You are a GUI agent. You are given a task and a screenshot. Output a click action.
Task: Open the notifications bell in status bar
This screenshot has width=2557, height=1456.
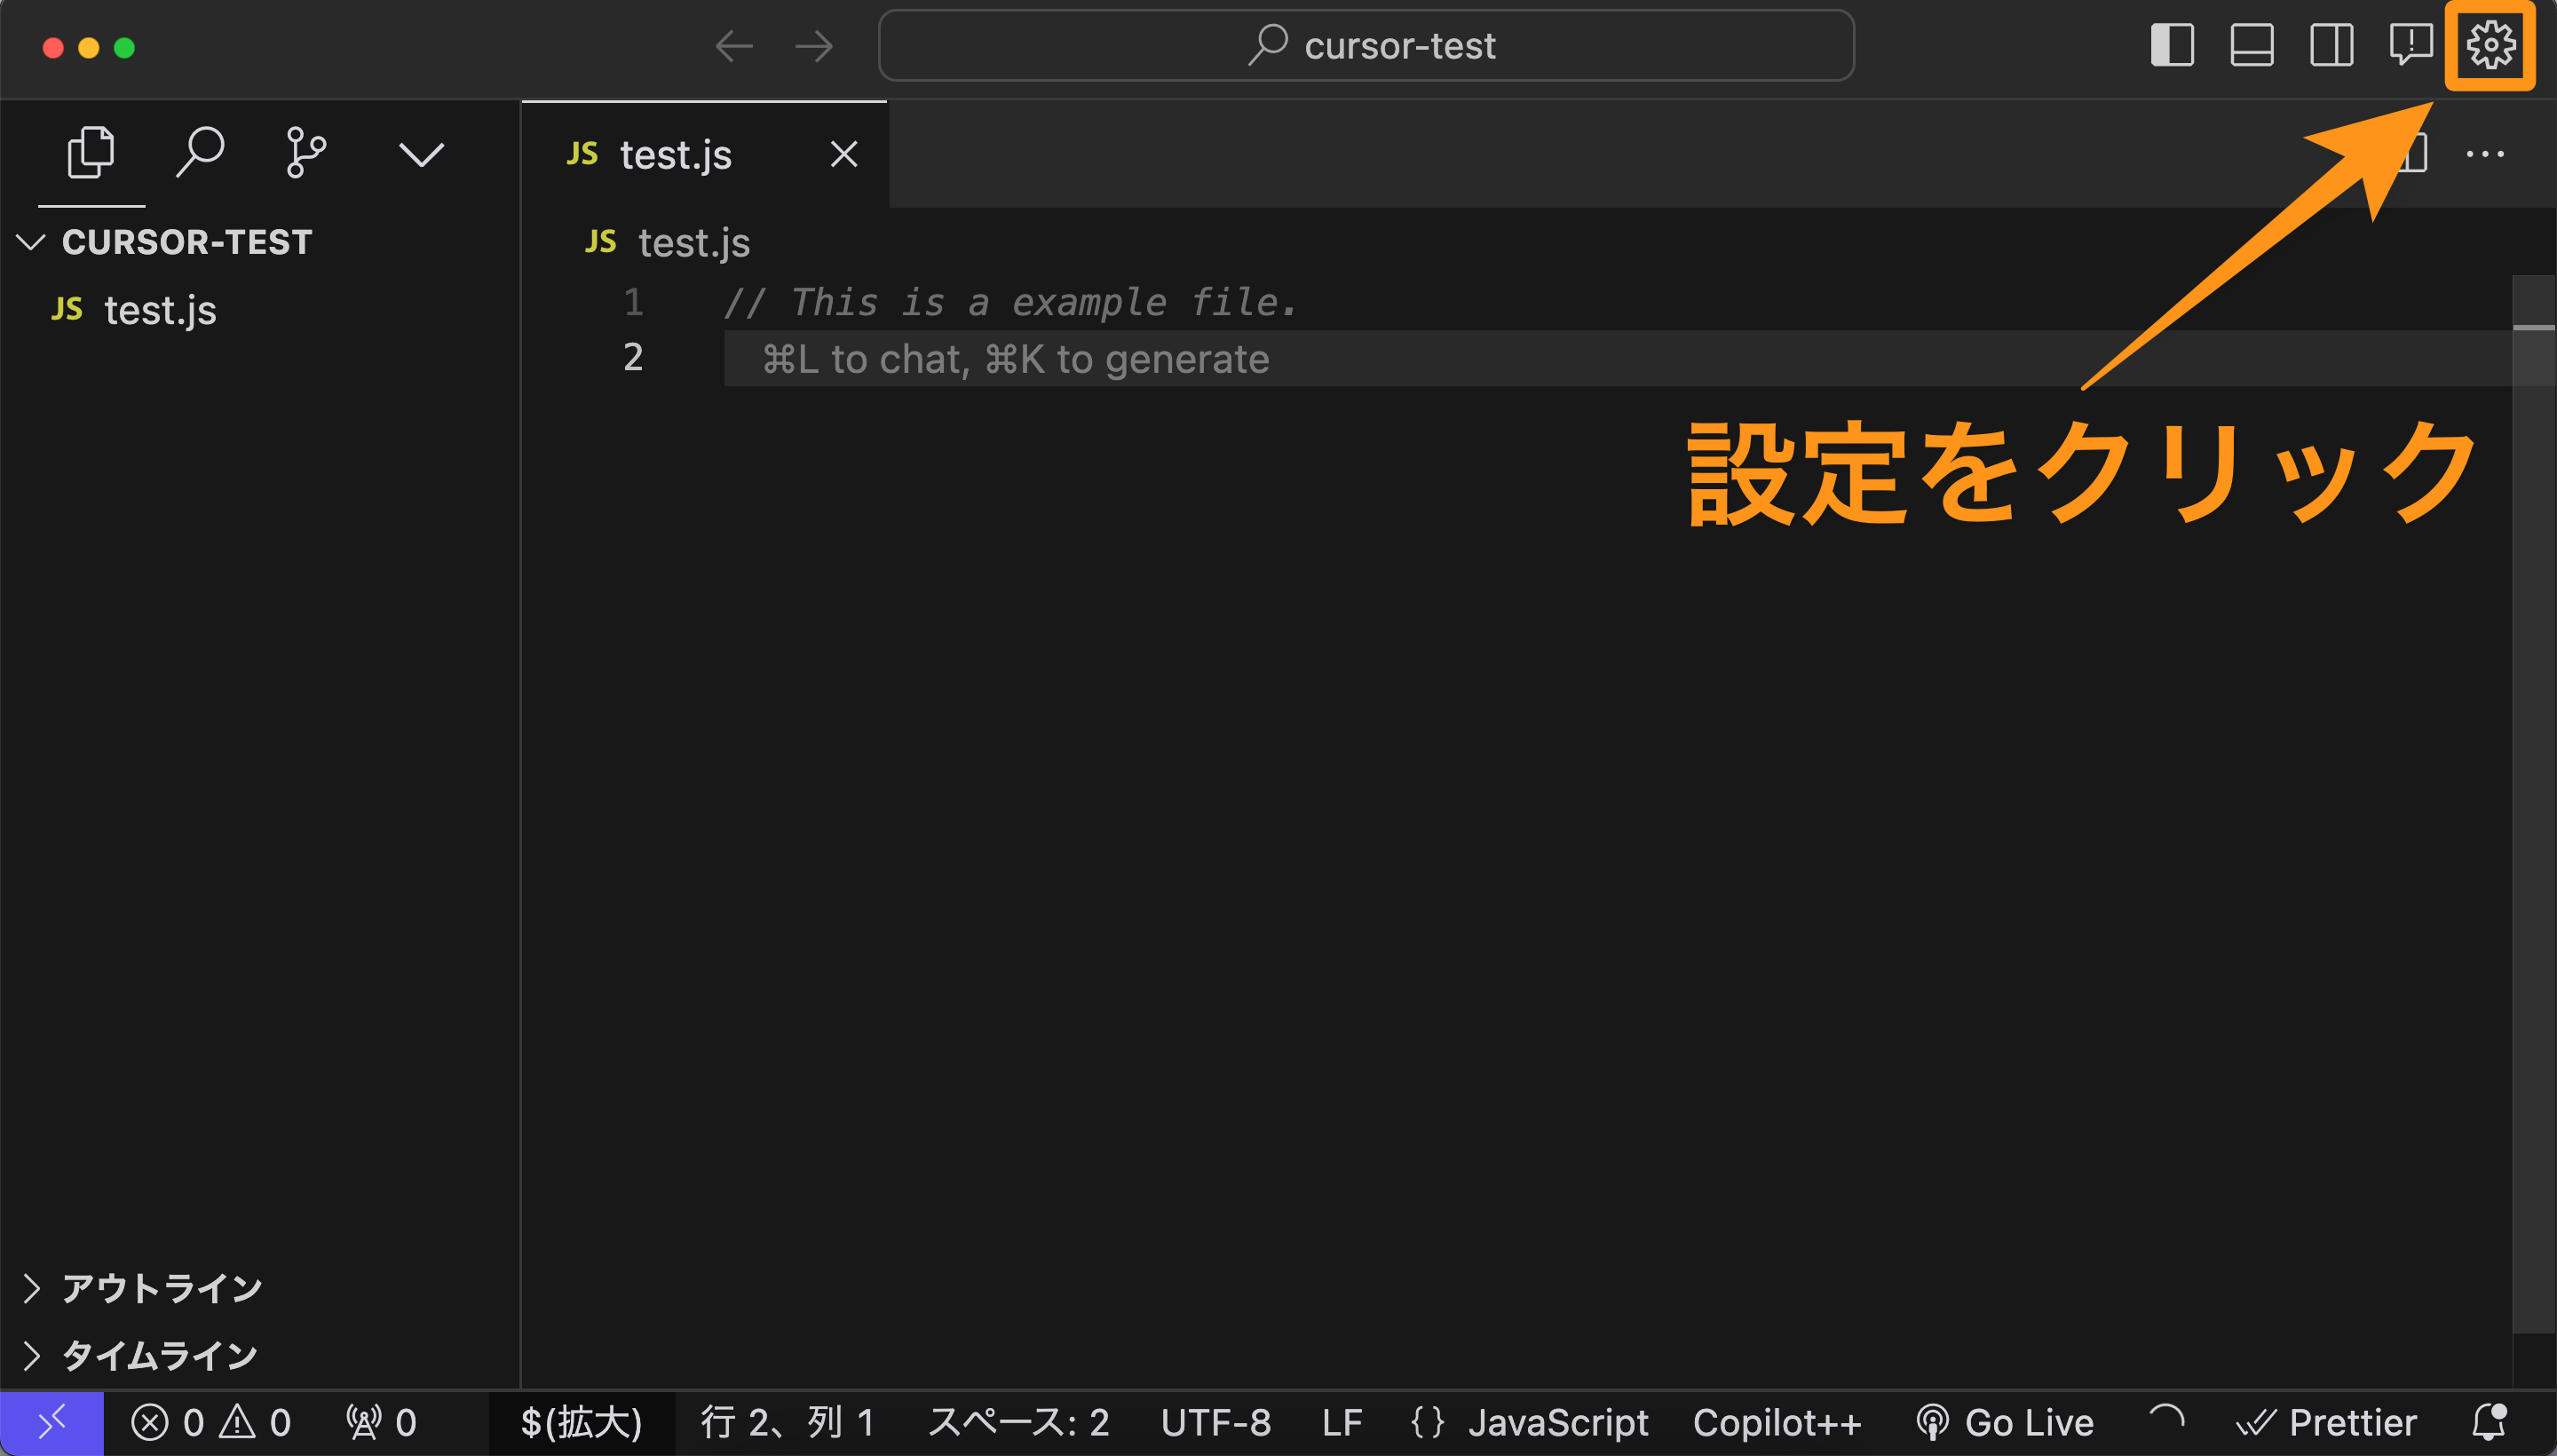[x=2489, y=1421]
